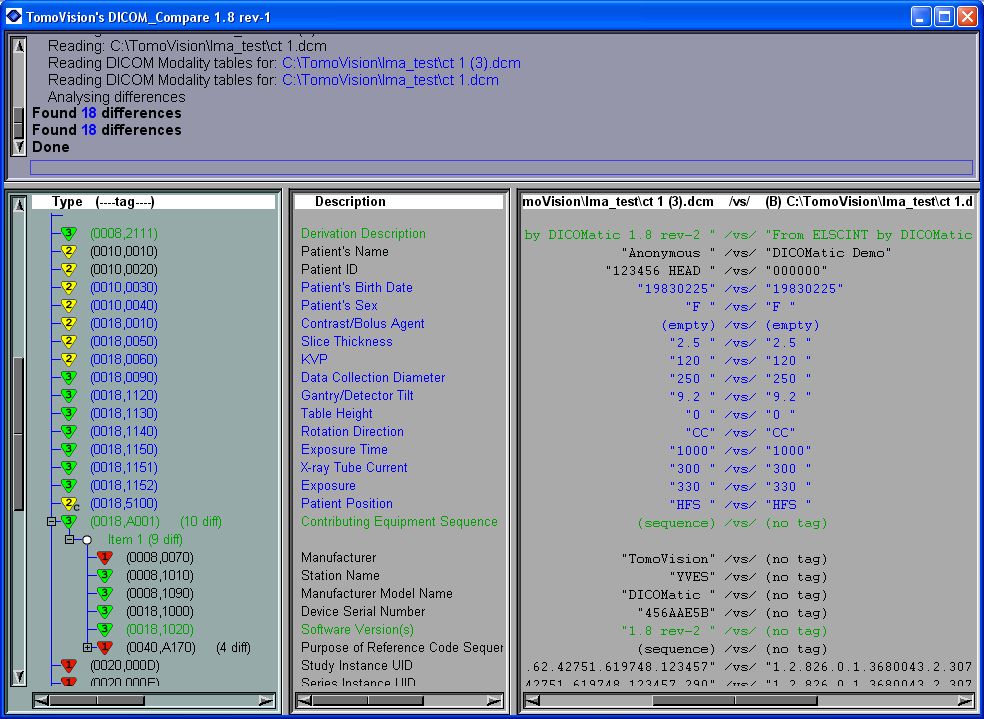Click the Description column header
984x719 pixels.
(x=399, y=201)
